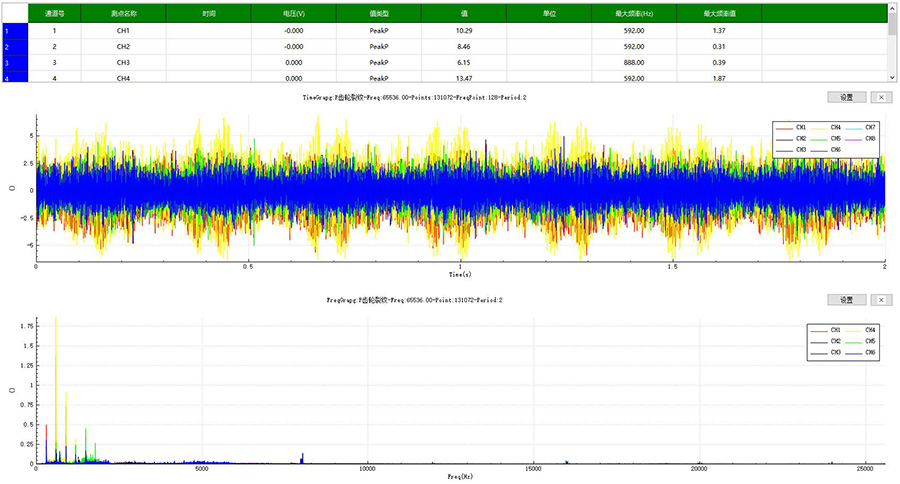Click the CH4 yellow swatch in time legend

[820, 128]
